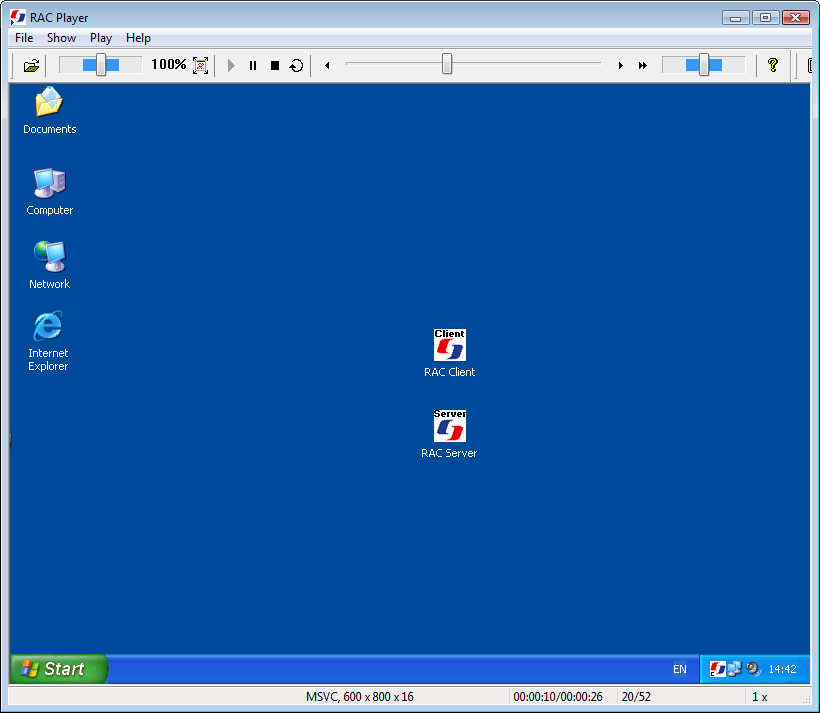This screenshot has width=820, height=713.
Task: Maximize the RAC Player window
Action: [765, 17]
